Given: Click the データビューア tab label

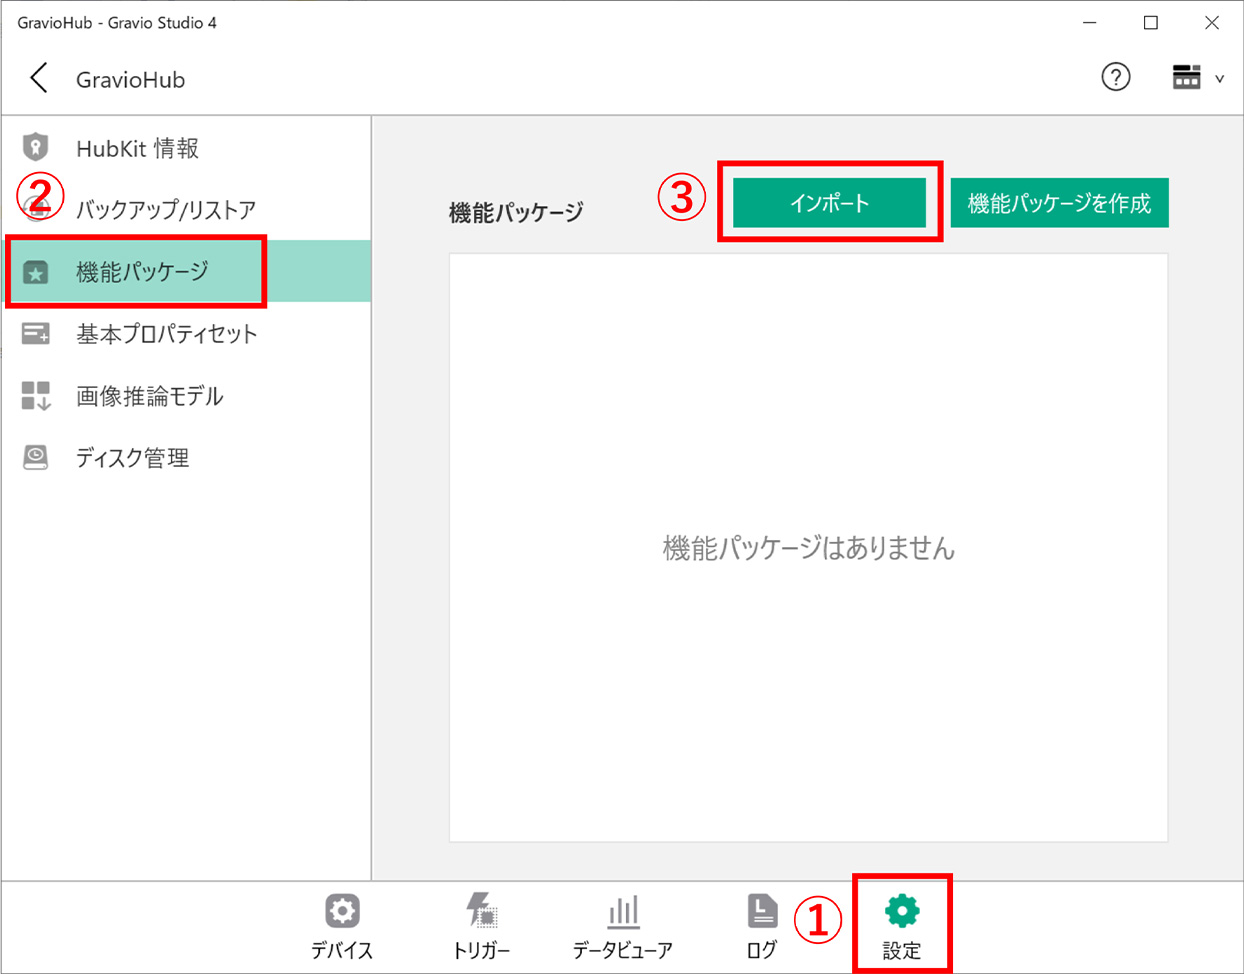Looking at the screenshot, I should click(x=623, y=950).
